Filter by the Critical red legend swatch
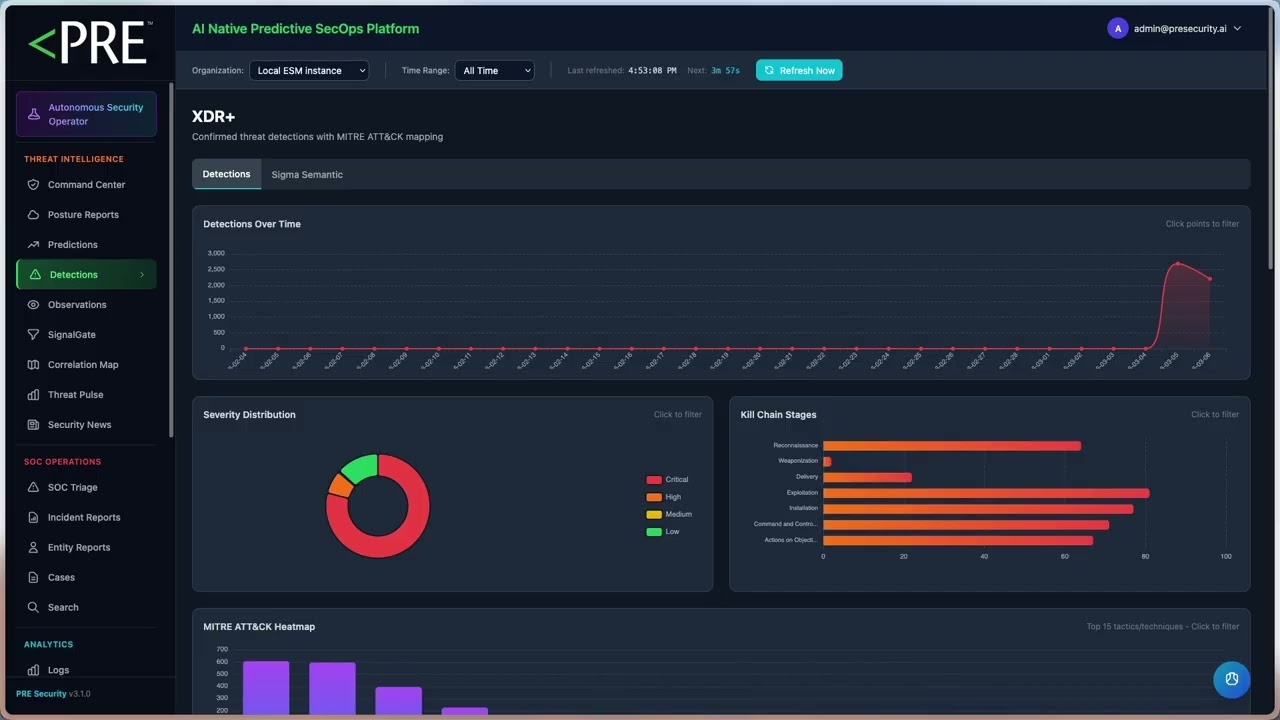 (x=654, y=480)
